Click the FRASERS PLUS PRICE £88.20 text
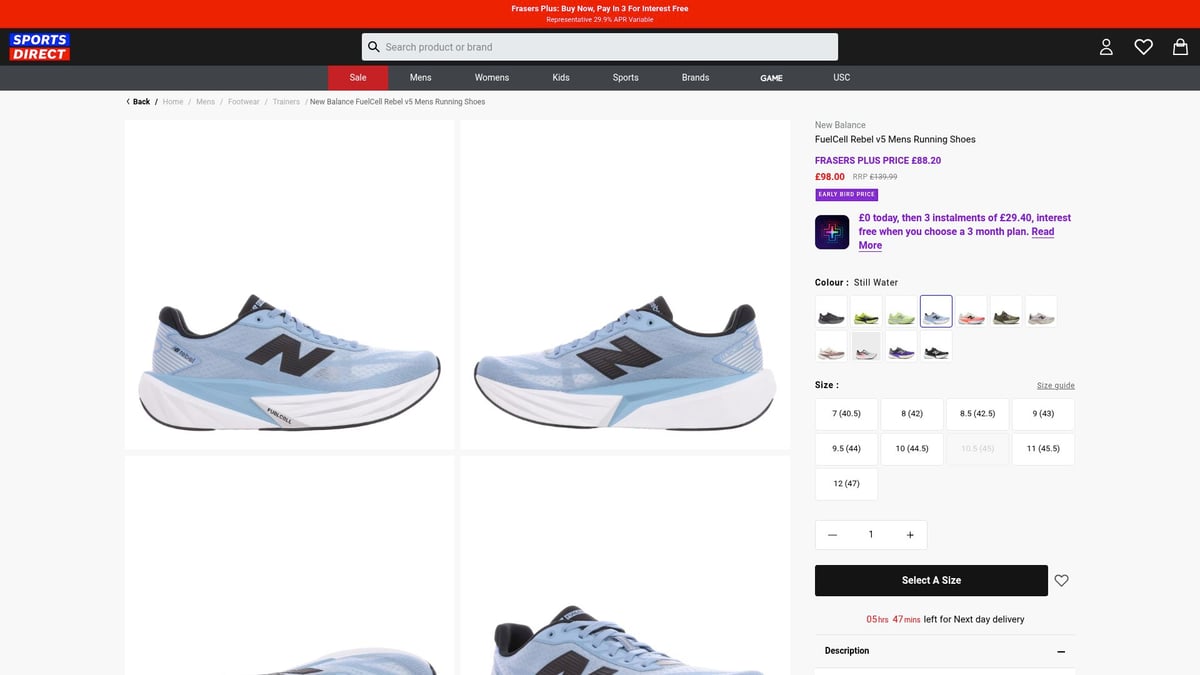This screenshot has height=675, width=1200. (x=878, y=160)
